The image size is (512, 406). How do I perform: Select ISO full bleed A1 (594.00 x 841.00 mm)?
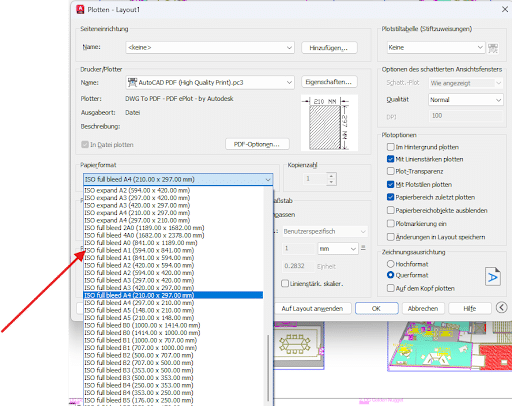(173, 250)
